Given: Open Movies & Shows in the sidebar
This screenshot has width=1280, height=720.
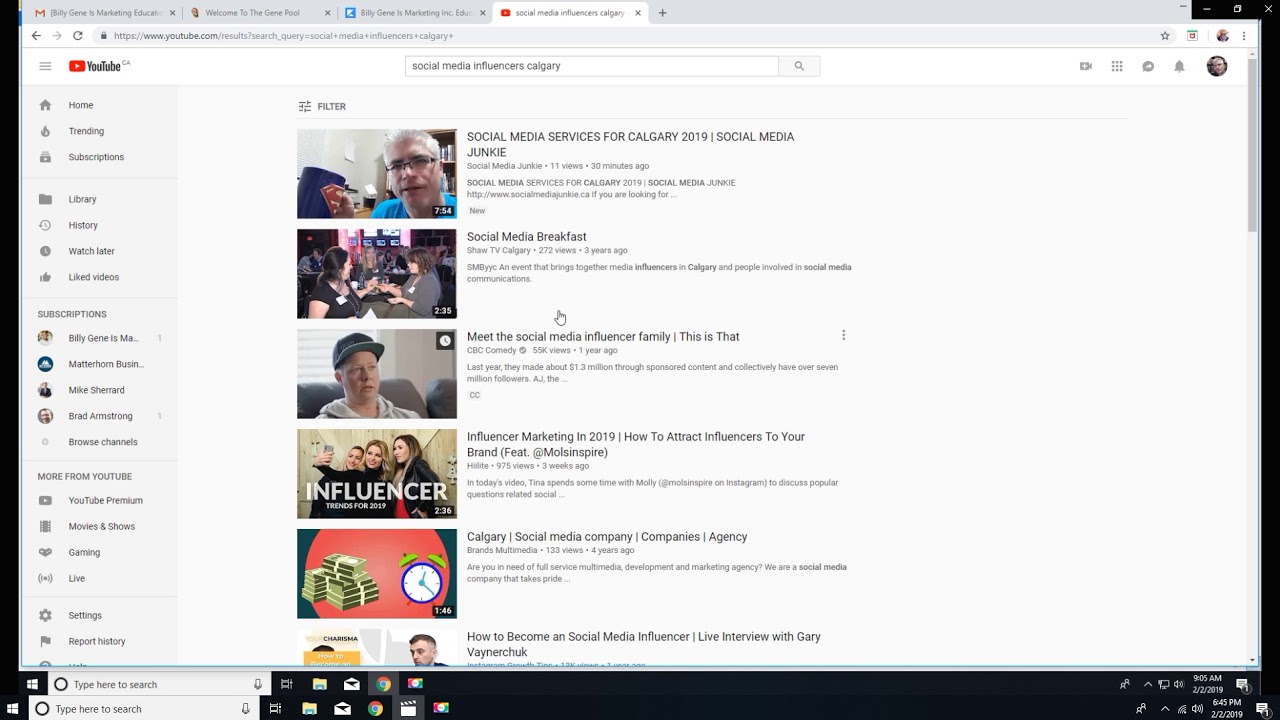Looking at the screenshot, I should pyautogui.click(x=100, y=526).
